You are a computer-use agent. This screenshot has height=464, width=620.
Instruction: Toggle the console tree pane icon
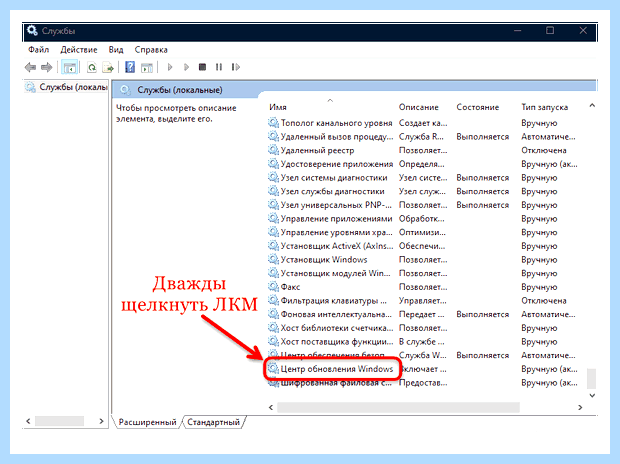coord(70,68)
